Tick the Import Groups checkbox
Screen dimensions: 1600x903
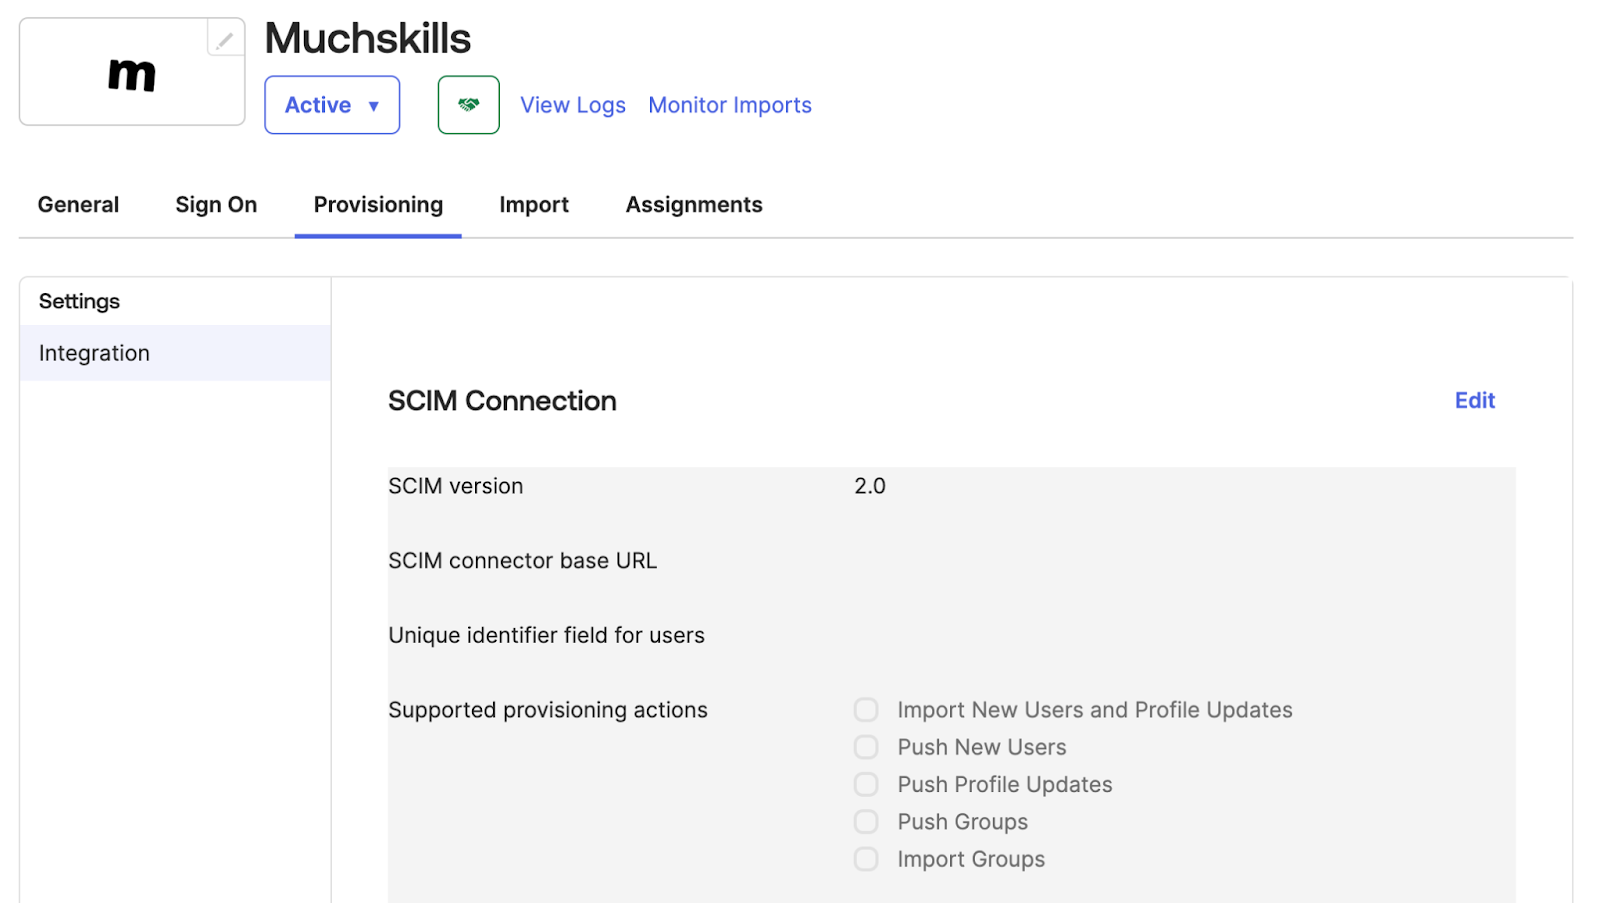866,859
